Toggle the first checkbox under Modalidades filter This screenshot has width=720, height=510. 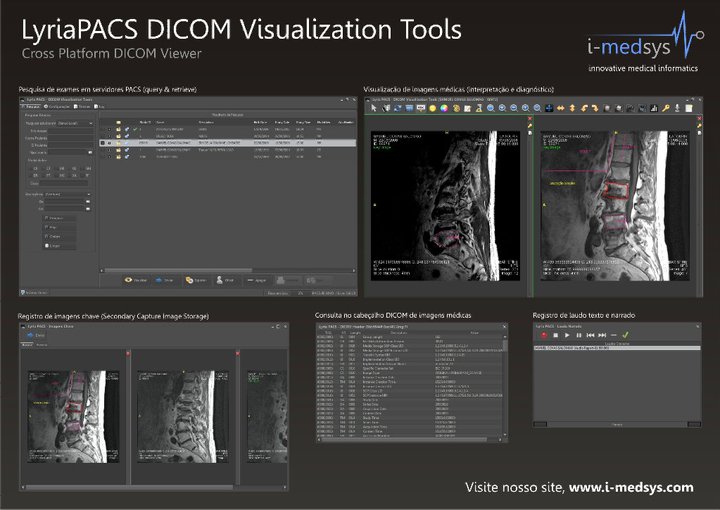pos(44,217)
